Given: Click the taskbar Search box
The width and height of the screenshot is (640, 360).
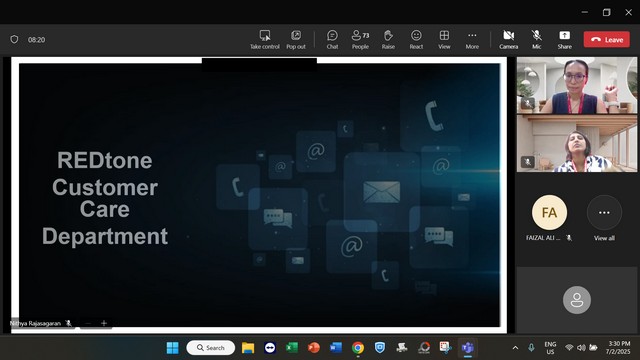Looking at the screenshot, I should click(x=211, y=348).
